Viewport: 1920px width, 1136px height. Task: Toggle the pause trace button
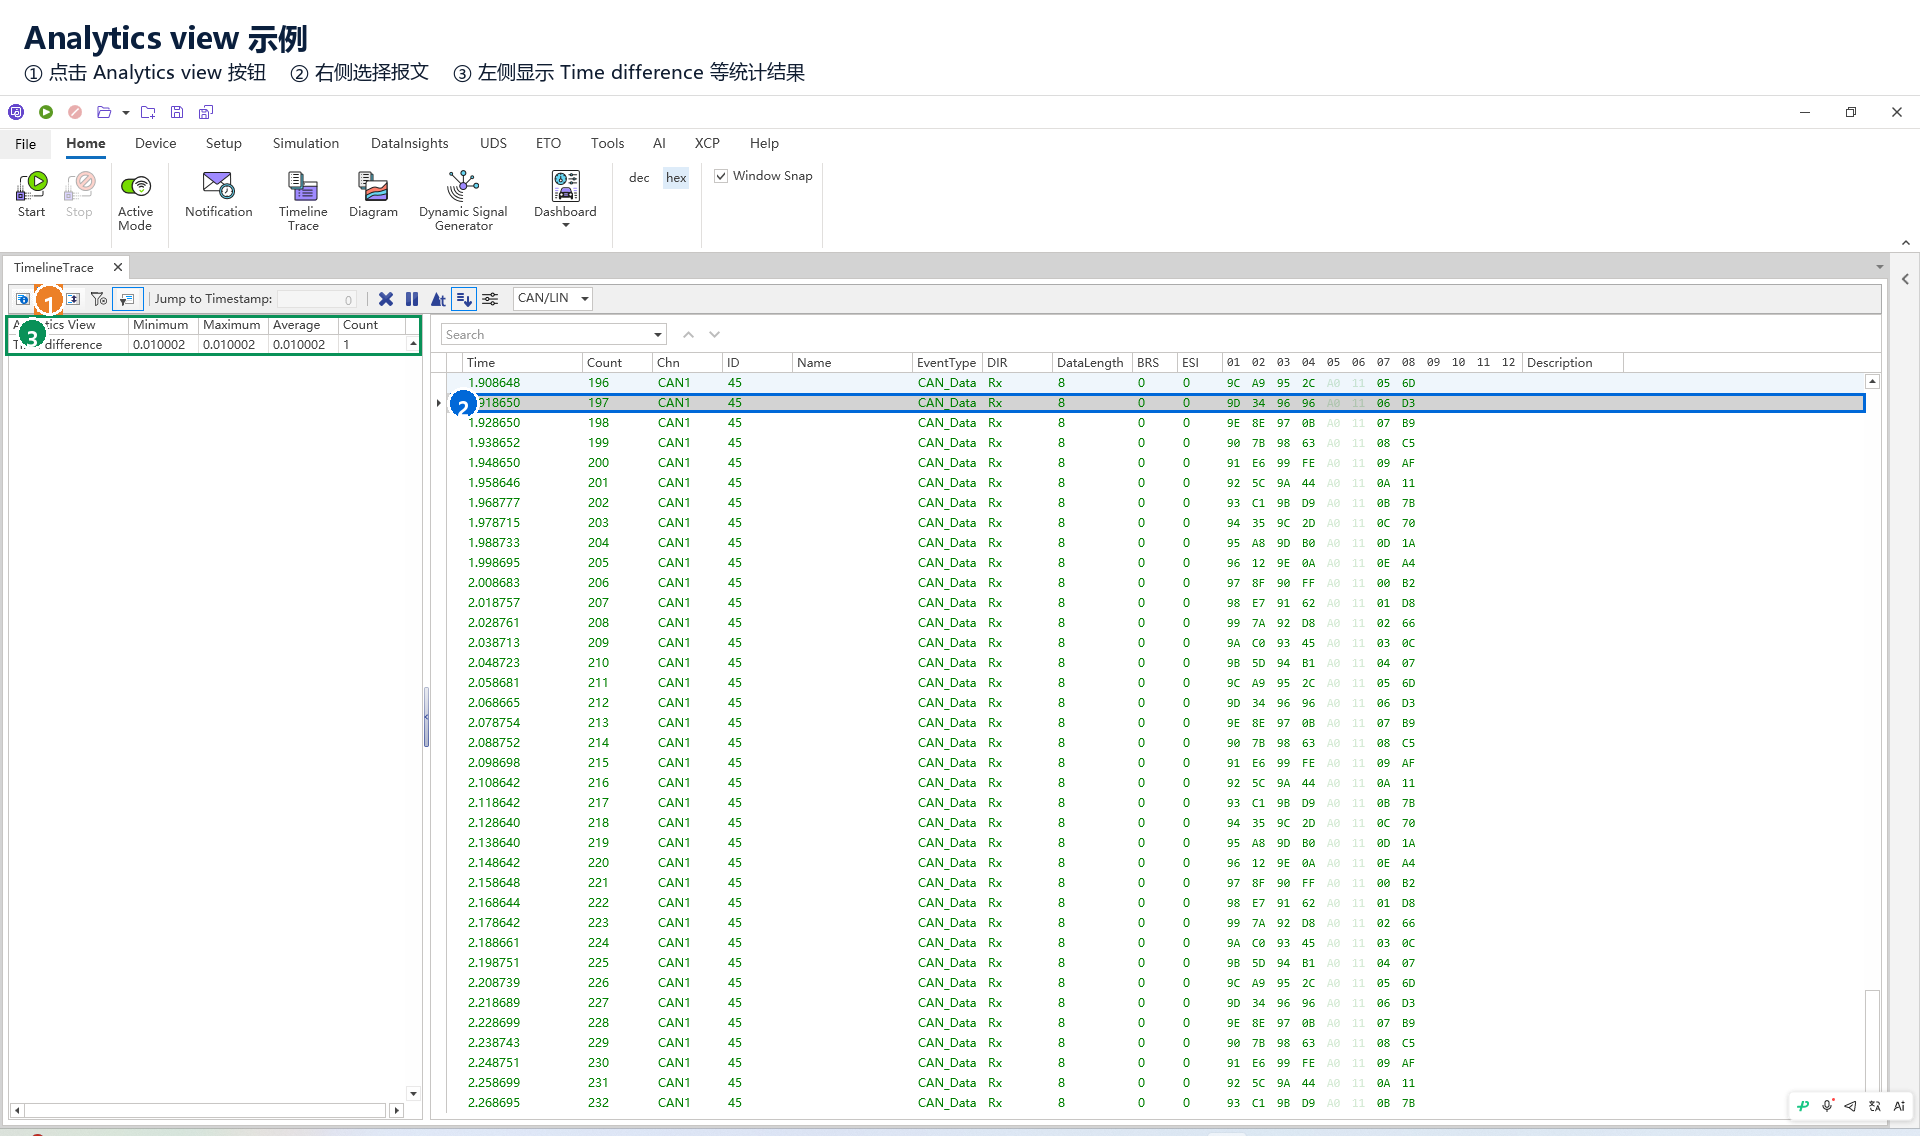(412, 299)
